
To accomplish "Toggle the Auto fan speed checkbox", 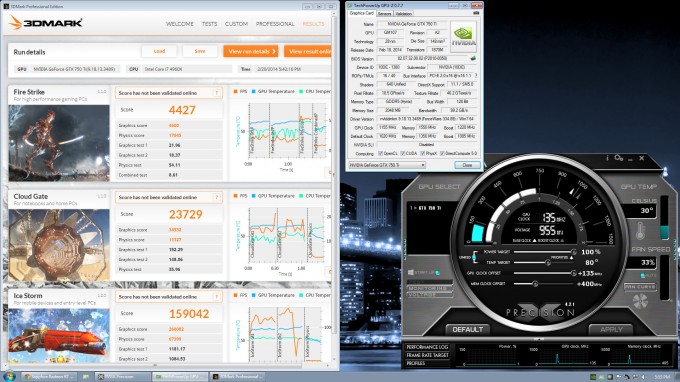I will 643,276.
